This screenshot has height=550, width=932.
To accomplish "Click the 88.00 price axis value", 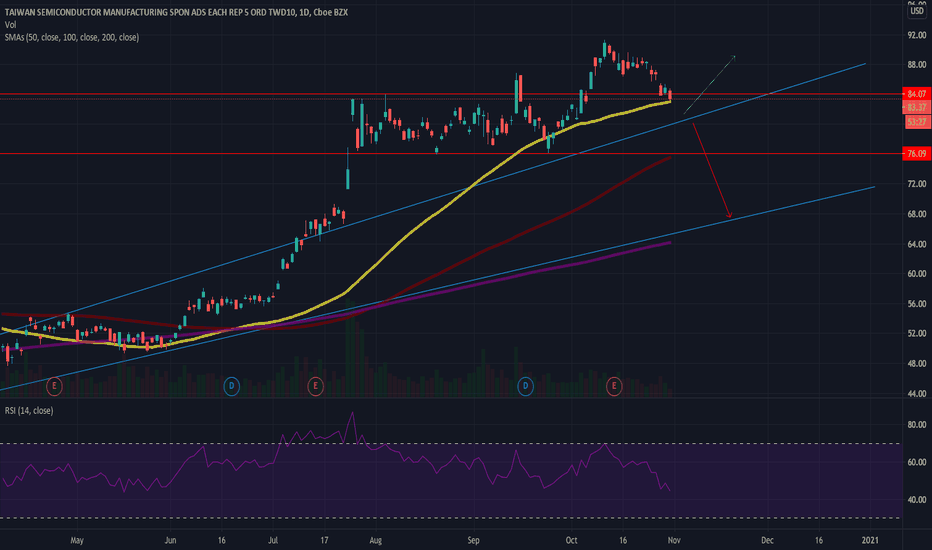I will (917, 64).
